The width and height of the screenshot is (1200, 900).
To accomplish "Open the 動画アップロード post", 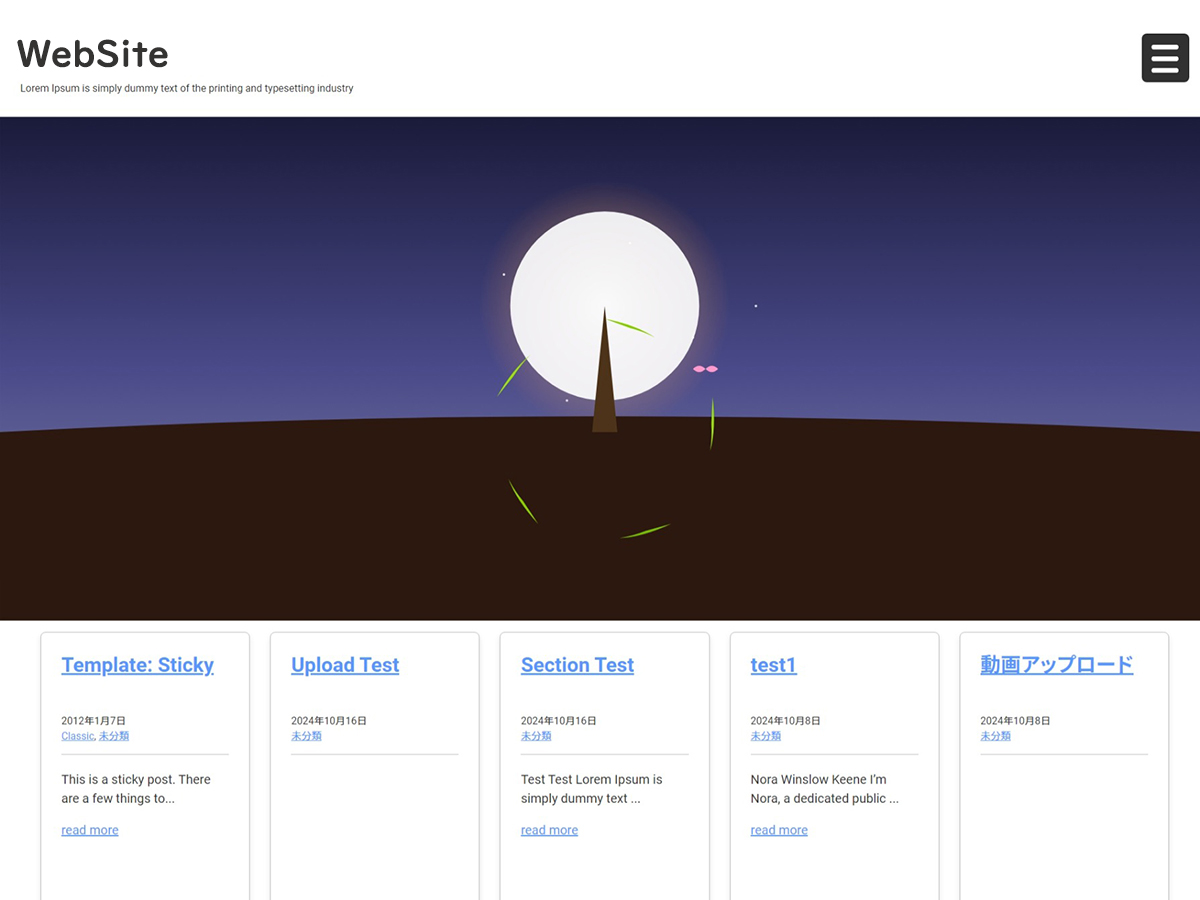I will pos(1056,665).
